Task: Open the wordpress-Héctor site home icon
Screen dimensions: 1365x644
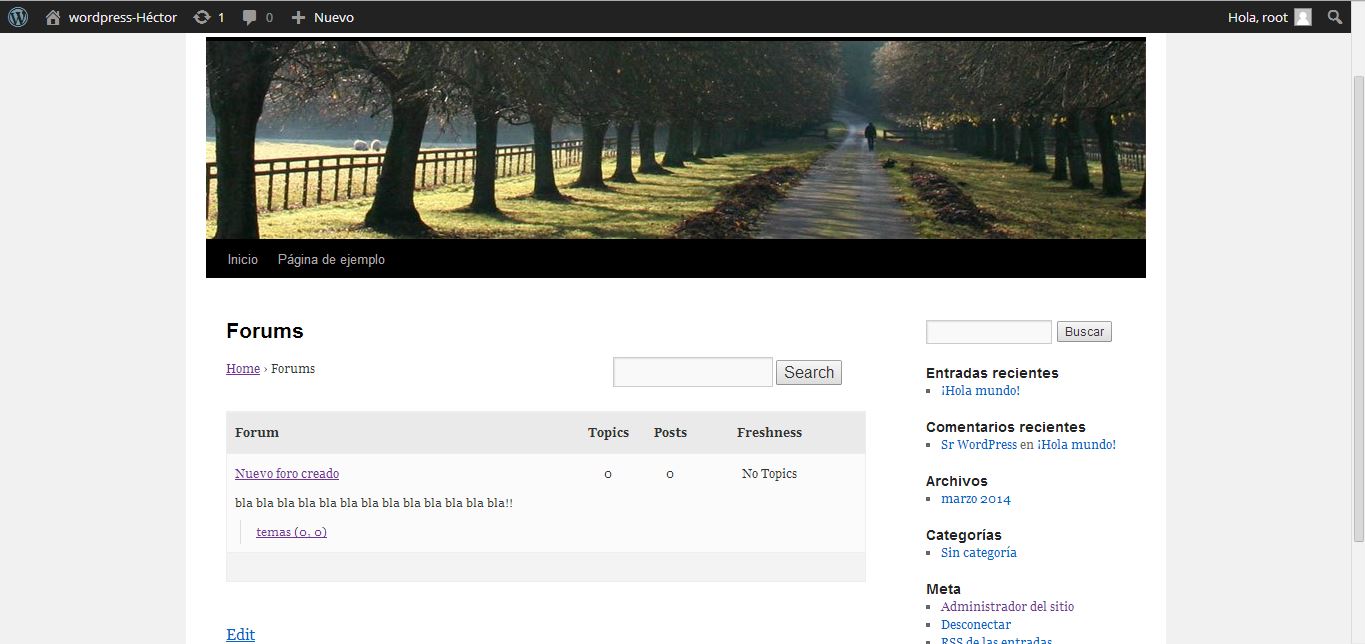Action: 53,17
